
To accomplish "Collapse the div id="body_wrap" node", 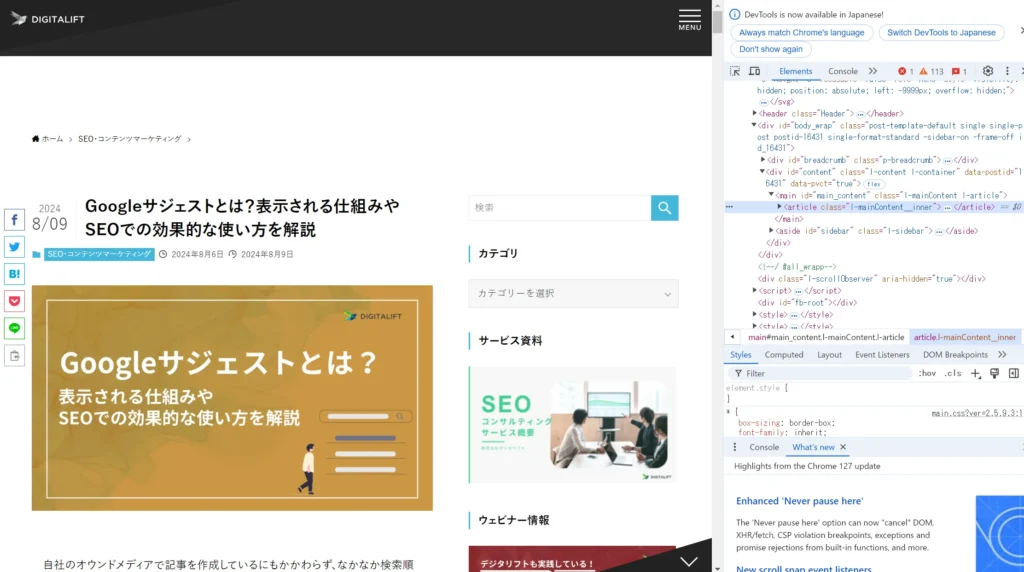I will click(754, 125).
